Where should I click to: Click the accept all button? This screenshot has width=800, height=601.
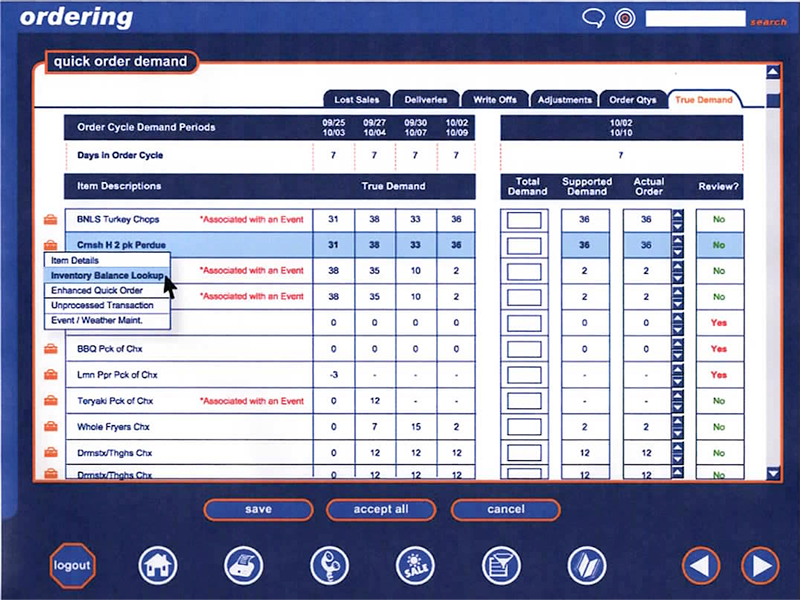click(381, 510)
